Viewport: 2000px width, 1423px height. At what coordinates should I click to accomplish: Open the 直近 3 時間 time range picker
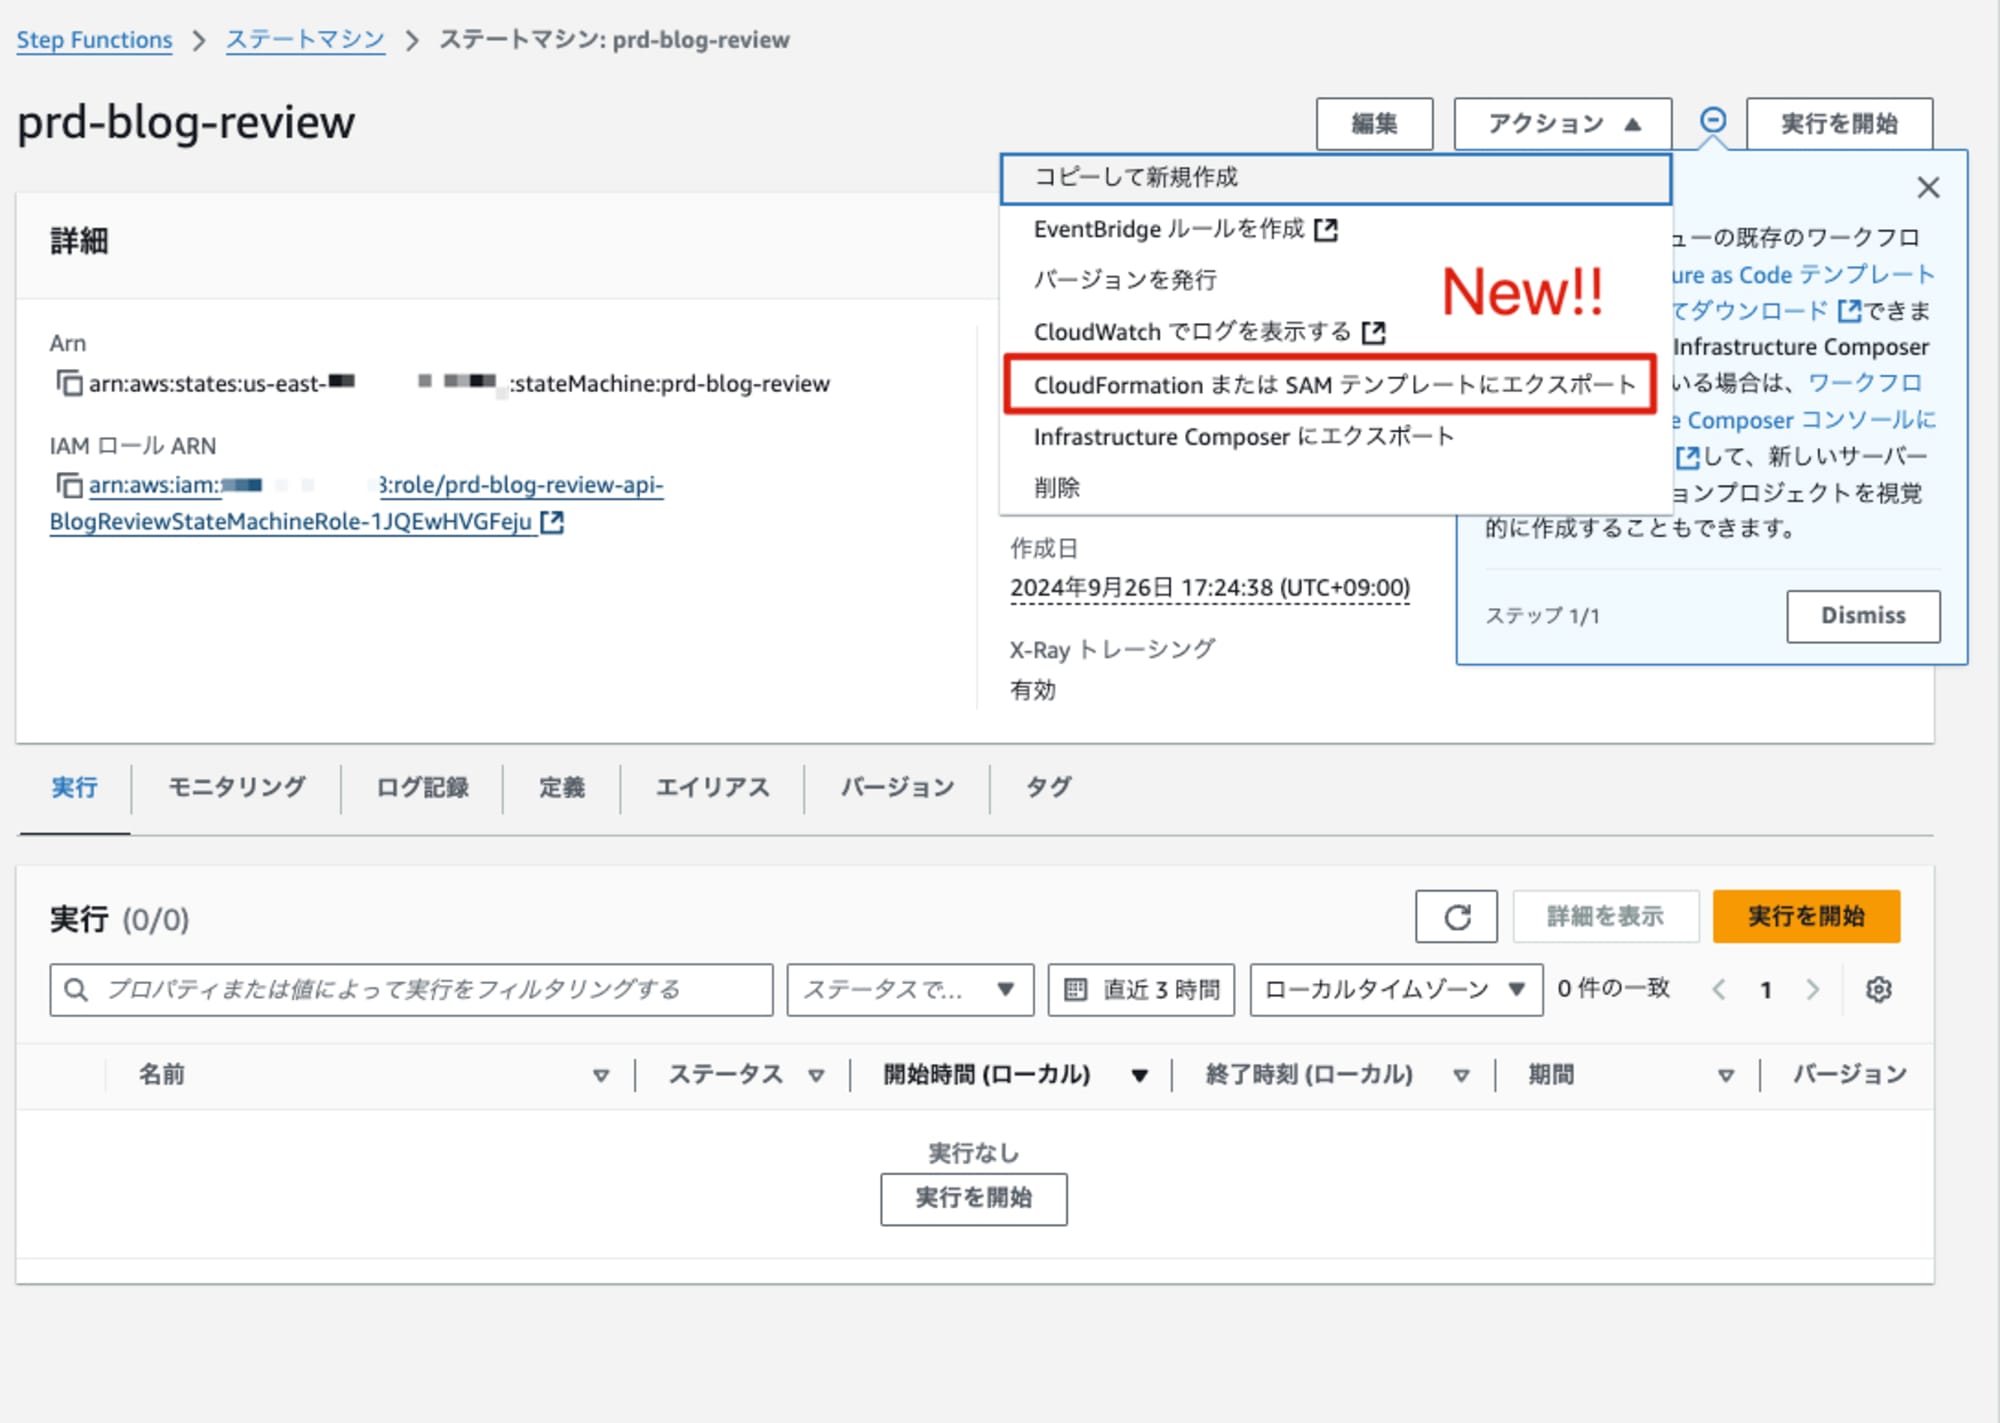pos(1141,989)
